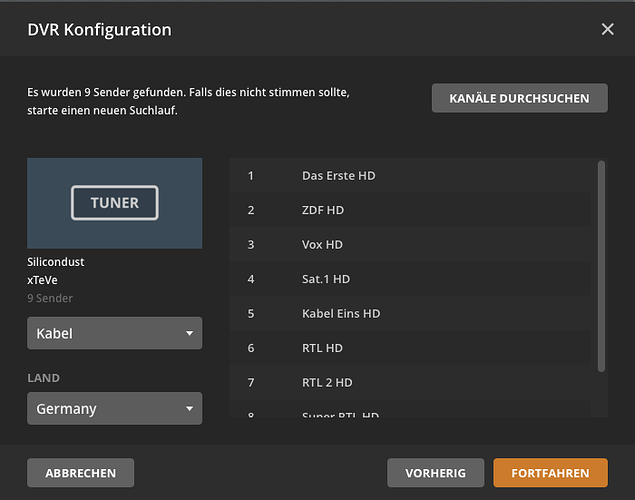Select channel ZDF HD
635x500 pixels.
[323, 210]
